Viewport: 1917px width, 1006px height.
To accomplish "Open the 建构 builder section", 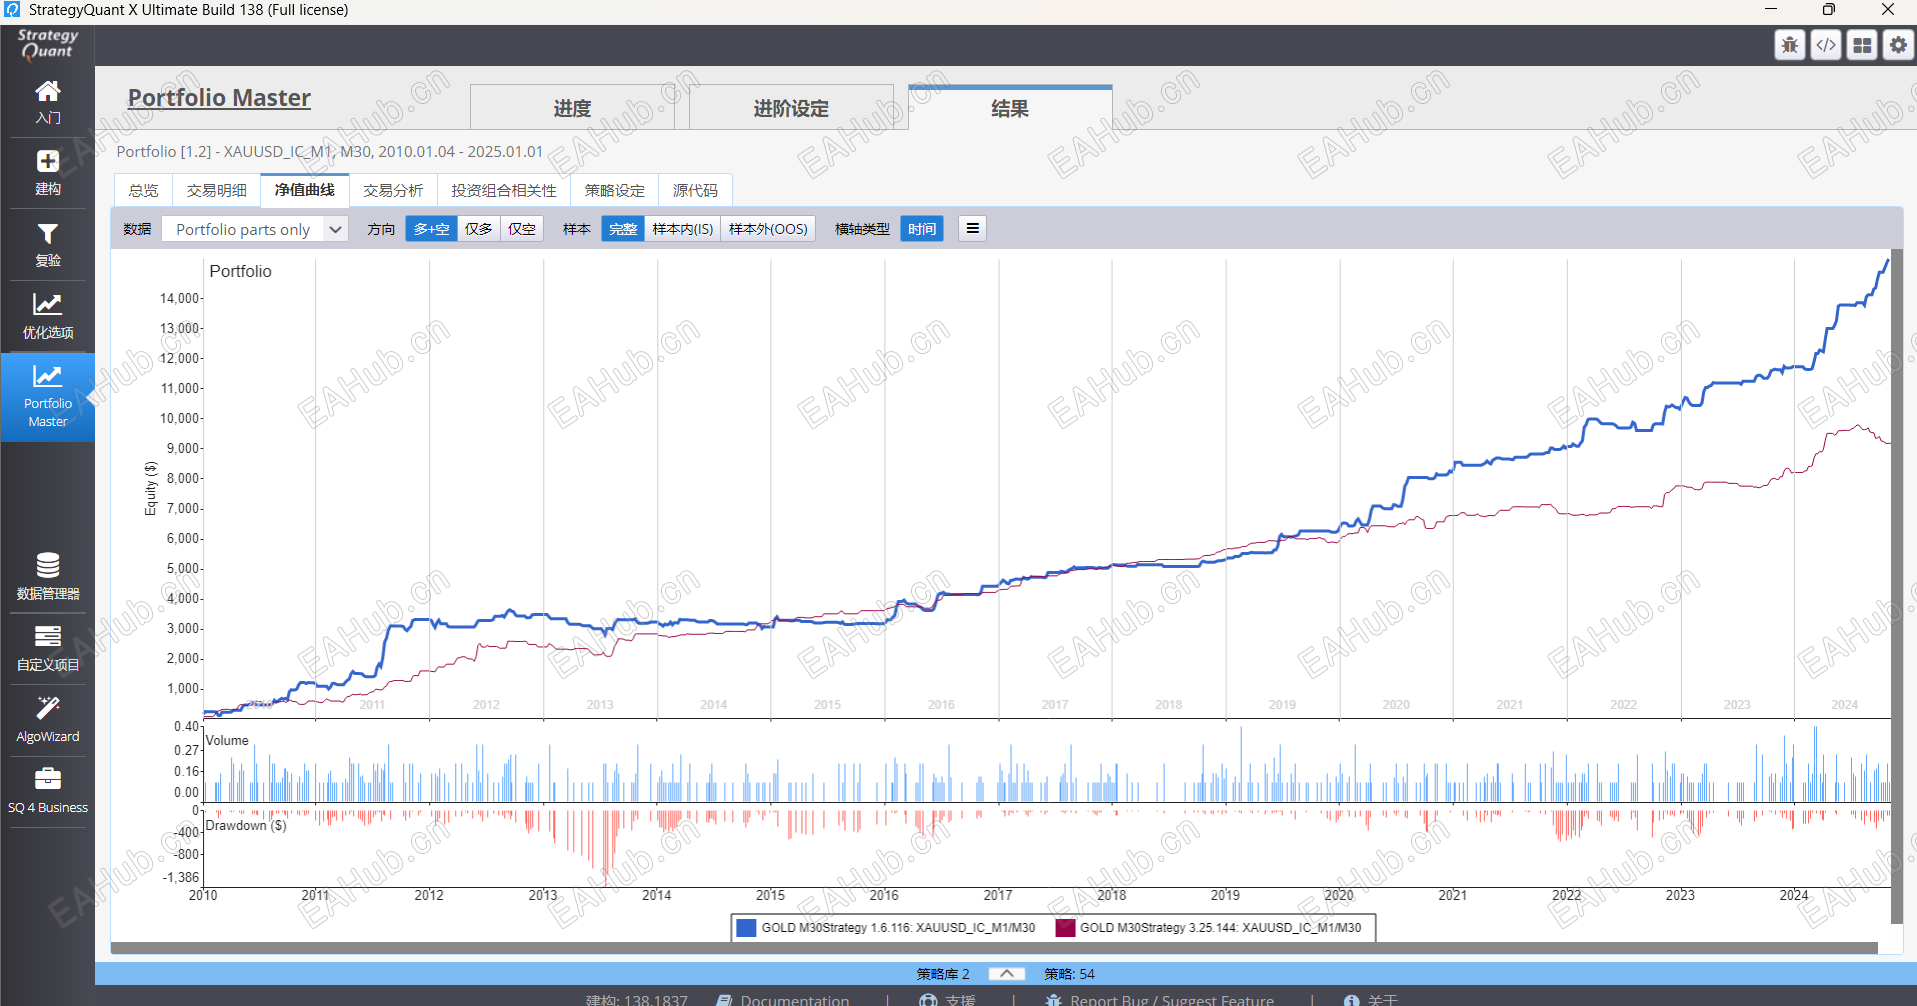I will click(47, 173).
